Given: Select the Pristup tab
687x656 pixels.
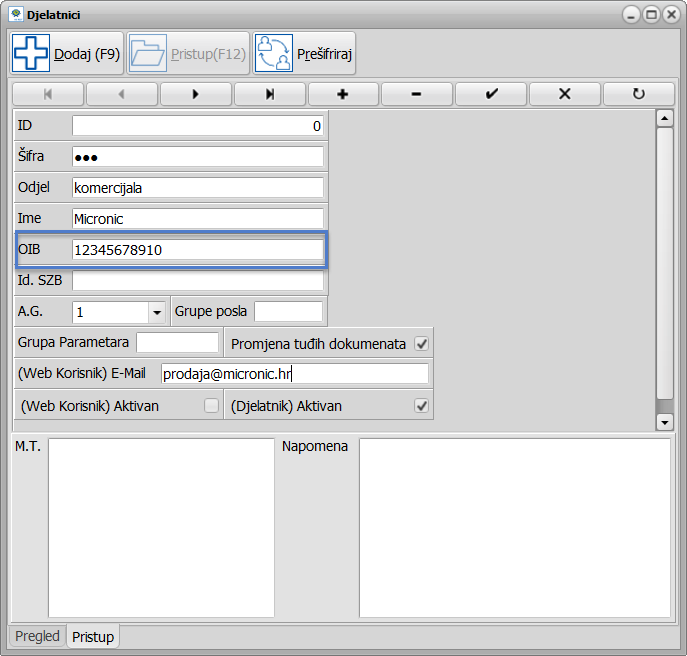Looking at the screenshot, I should pos(93,637).
